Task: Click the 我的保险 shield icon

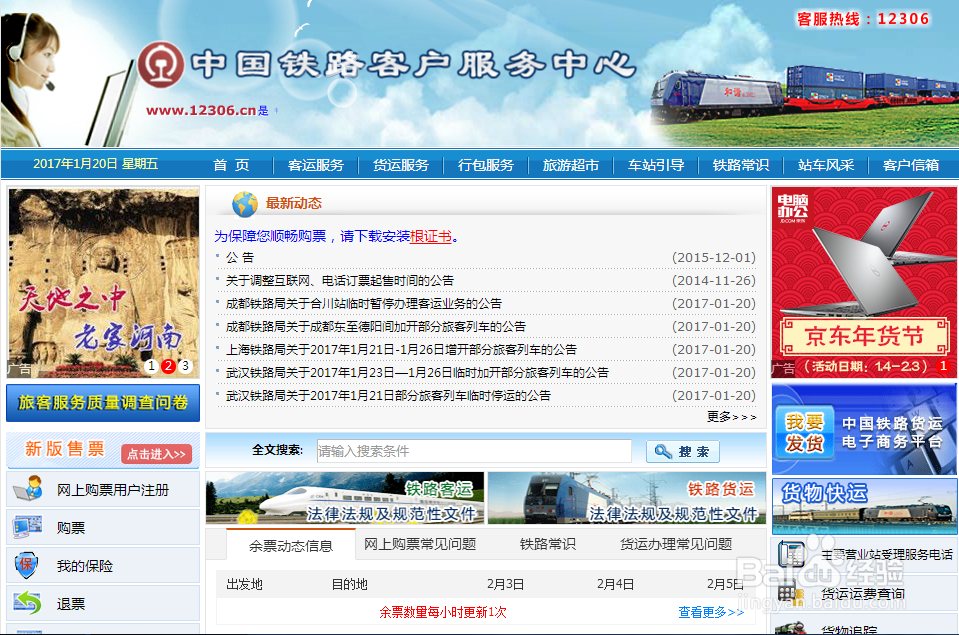Action: pyautogui.click(x=26, y=565)
